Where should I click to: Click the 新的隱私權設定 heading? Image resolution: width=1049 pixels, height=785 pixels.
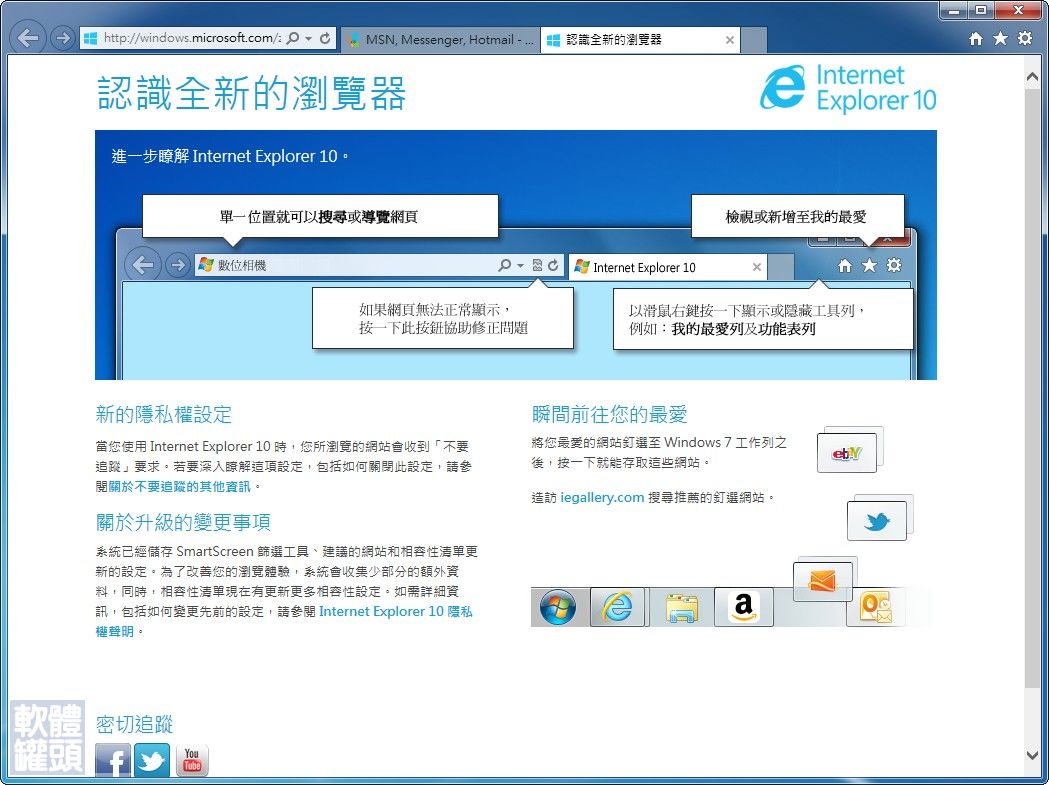[x=163, y=414]
